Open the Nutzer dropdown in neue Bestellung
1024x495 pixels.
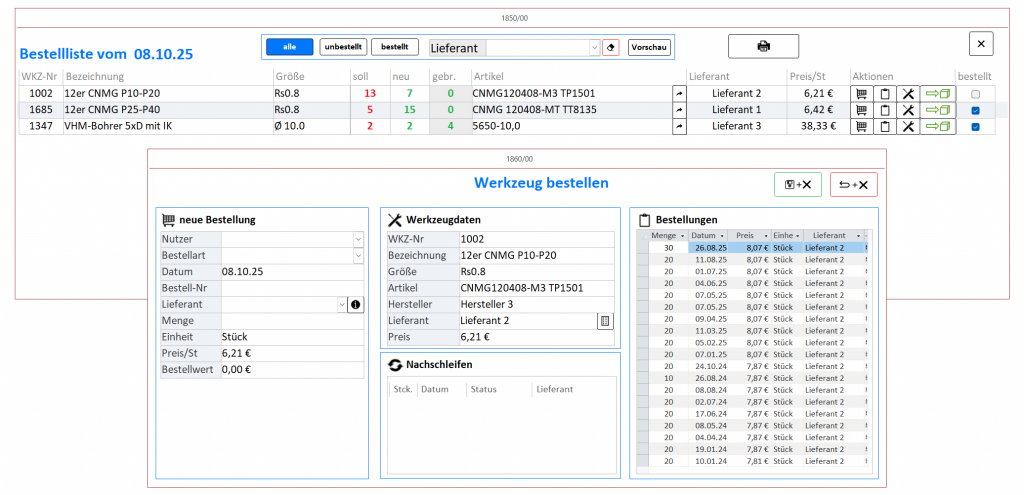[358, 239]
